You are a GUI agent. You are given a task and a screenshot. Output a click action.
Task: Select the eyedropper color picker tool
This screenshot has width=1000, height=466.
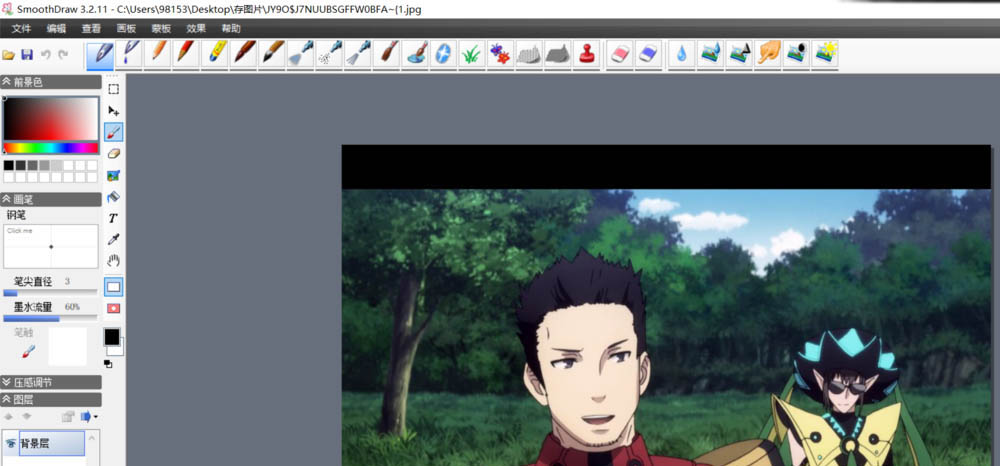click(114, 240)
